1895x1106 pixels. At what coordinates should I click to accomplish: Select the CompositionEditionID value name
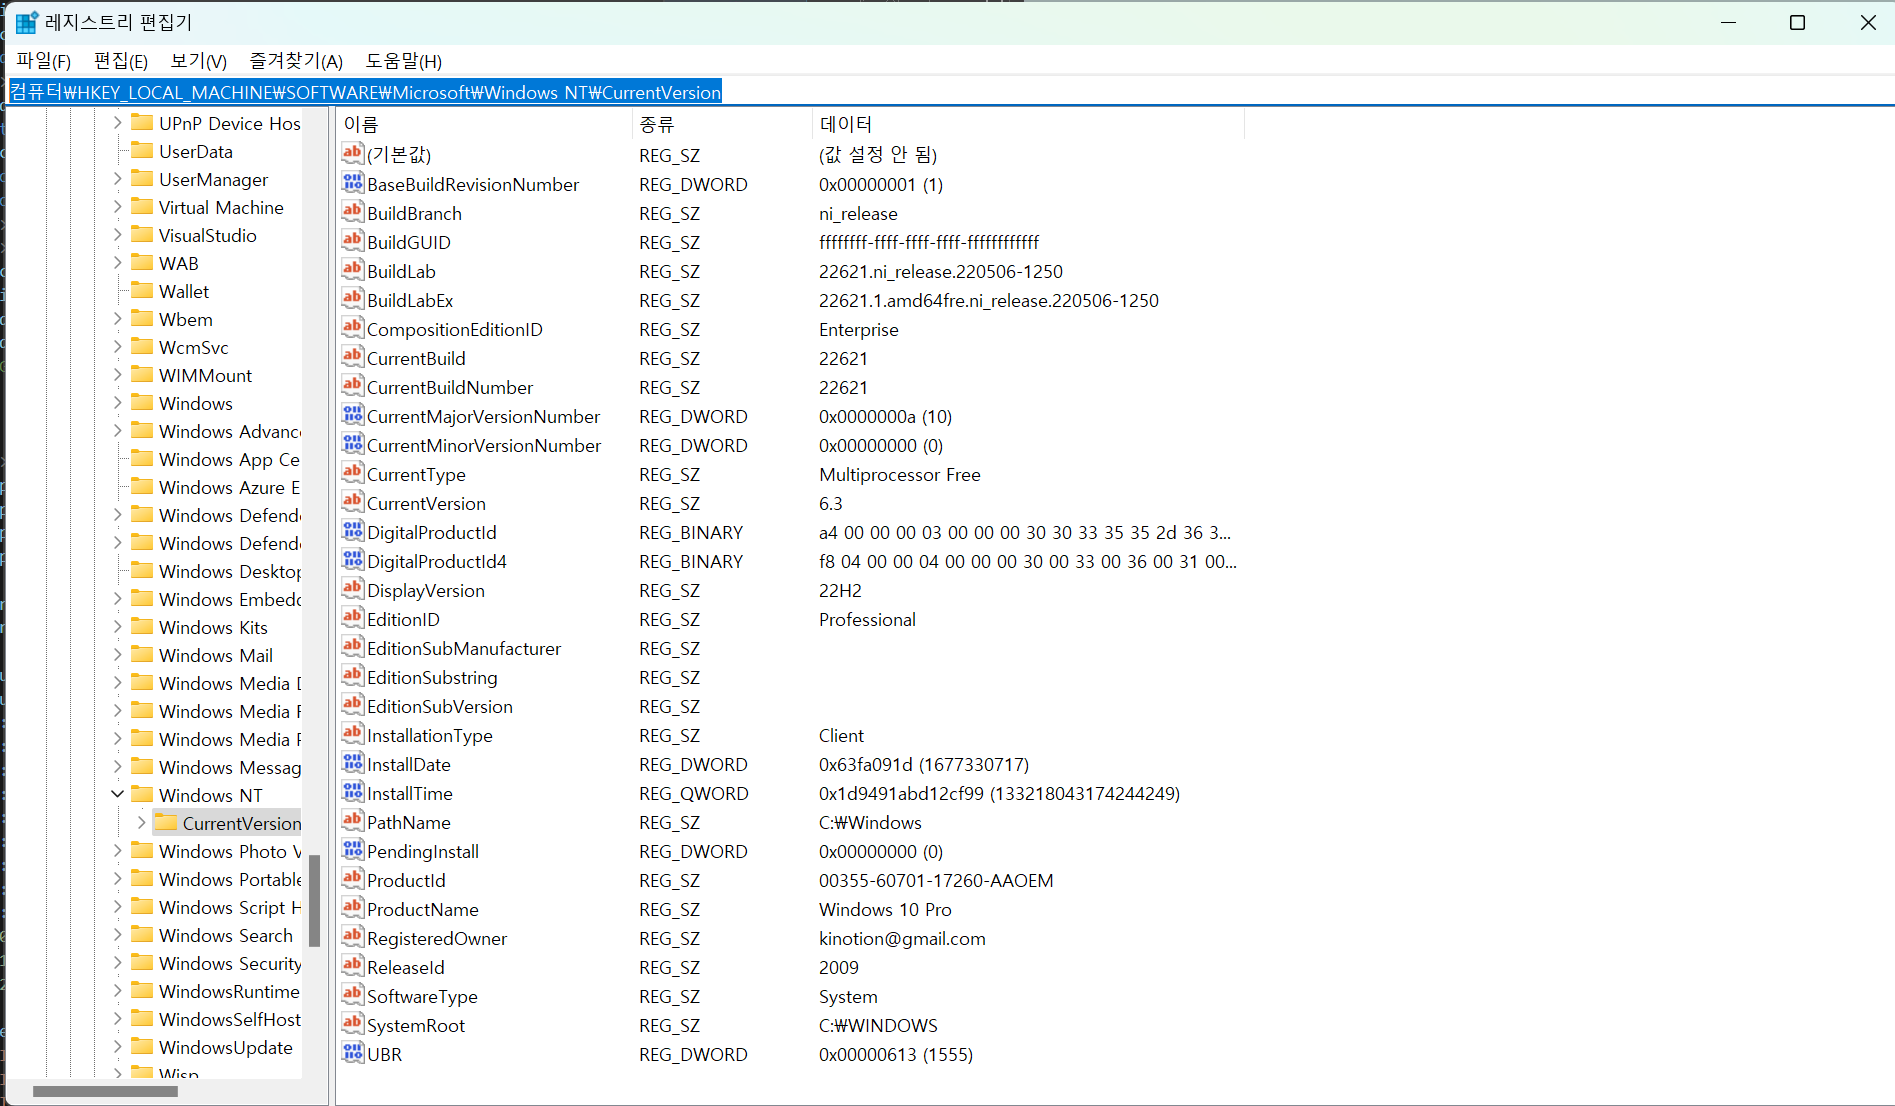(455, 329)
